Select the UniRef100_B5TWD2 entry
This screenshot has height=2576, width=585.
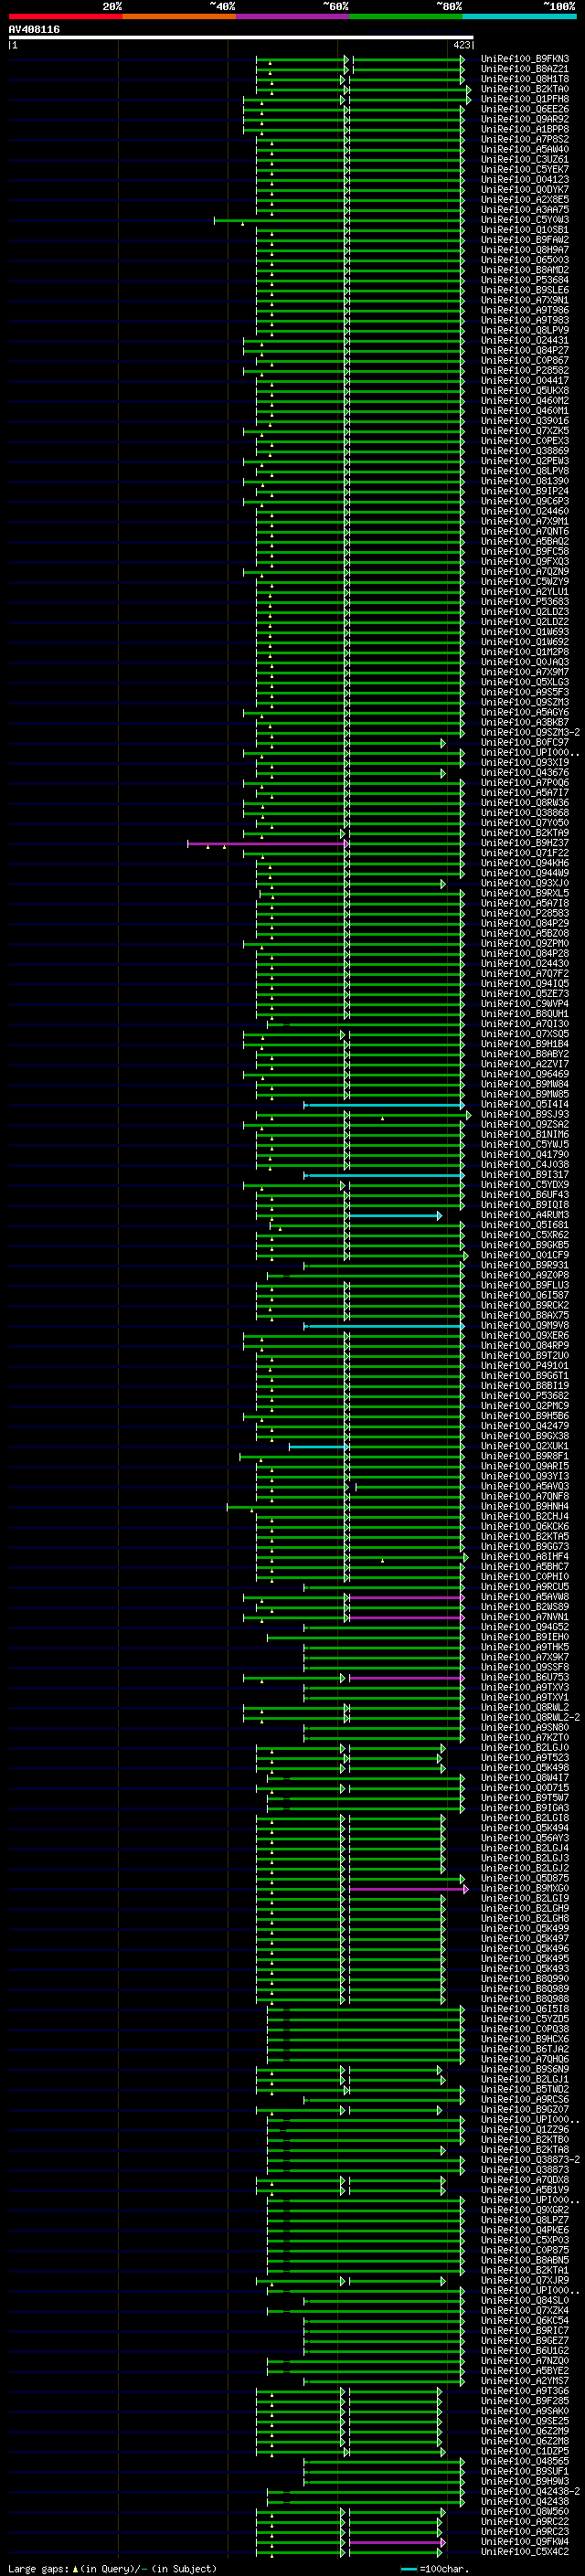525,2088
